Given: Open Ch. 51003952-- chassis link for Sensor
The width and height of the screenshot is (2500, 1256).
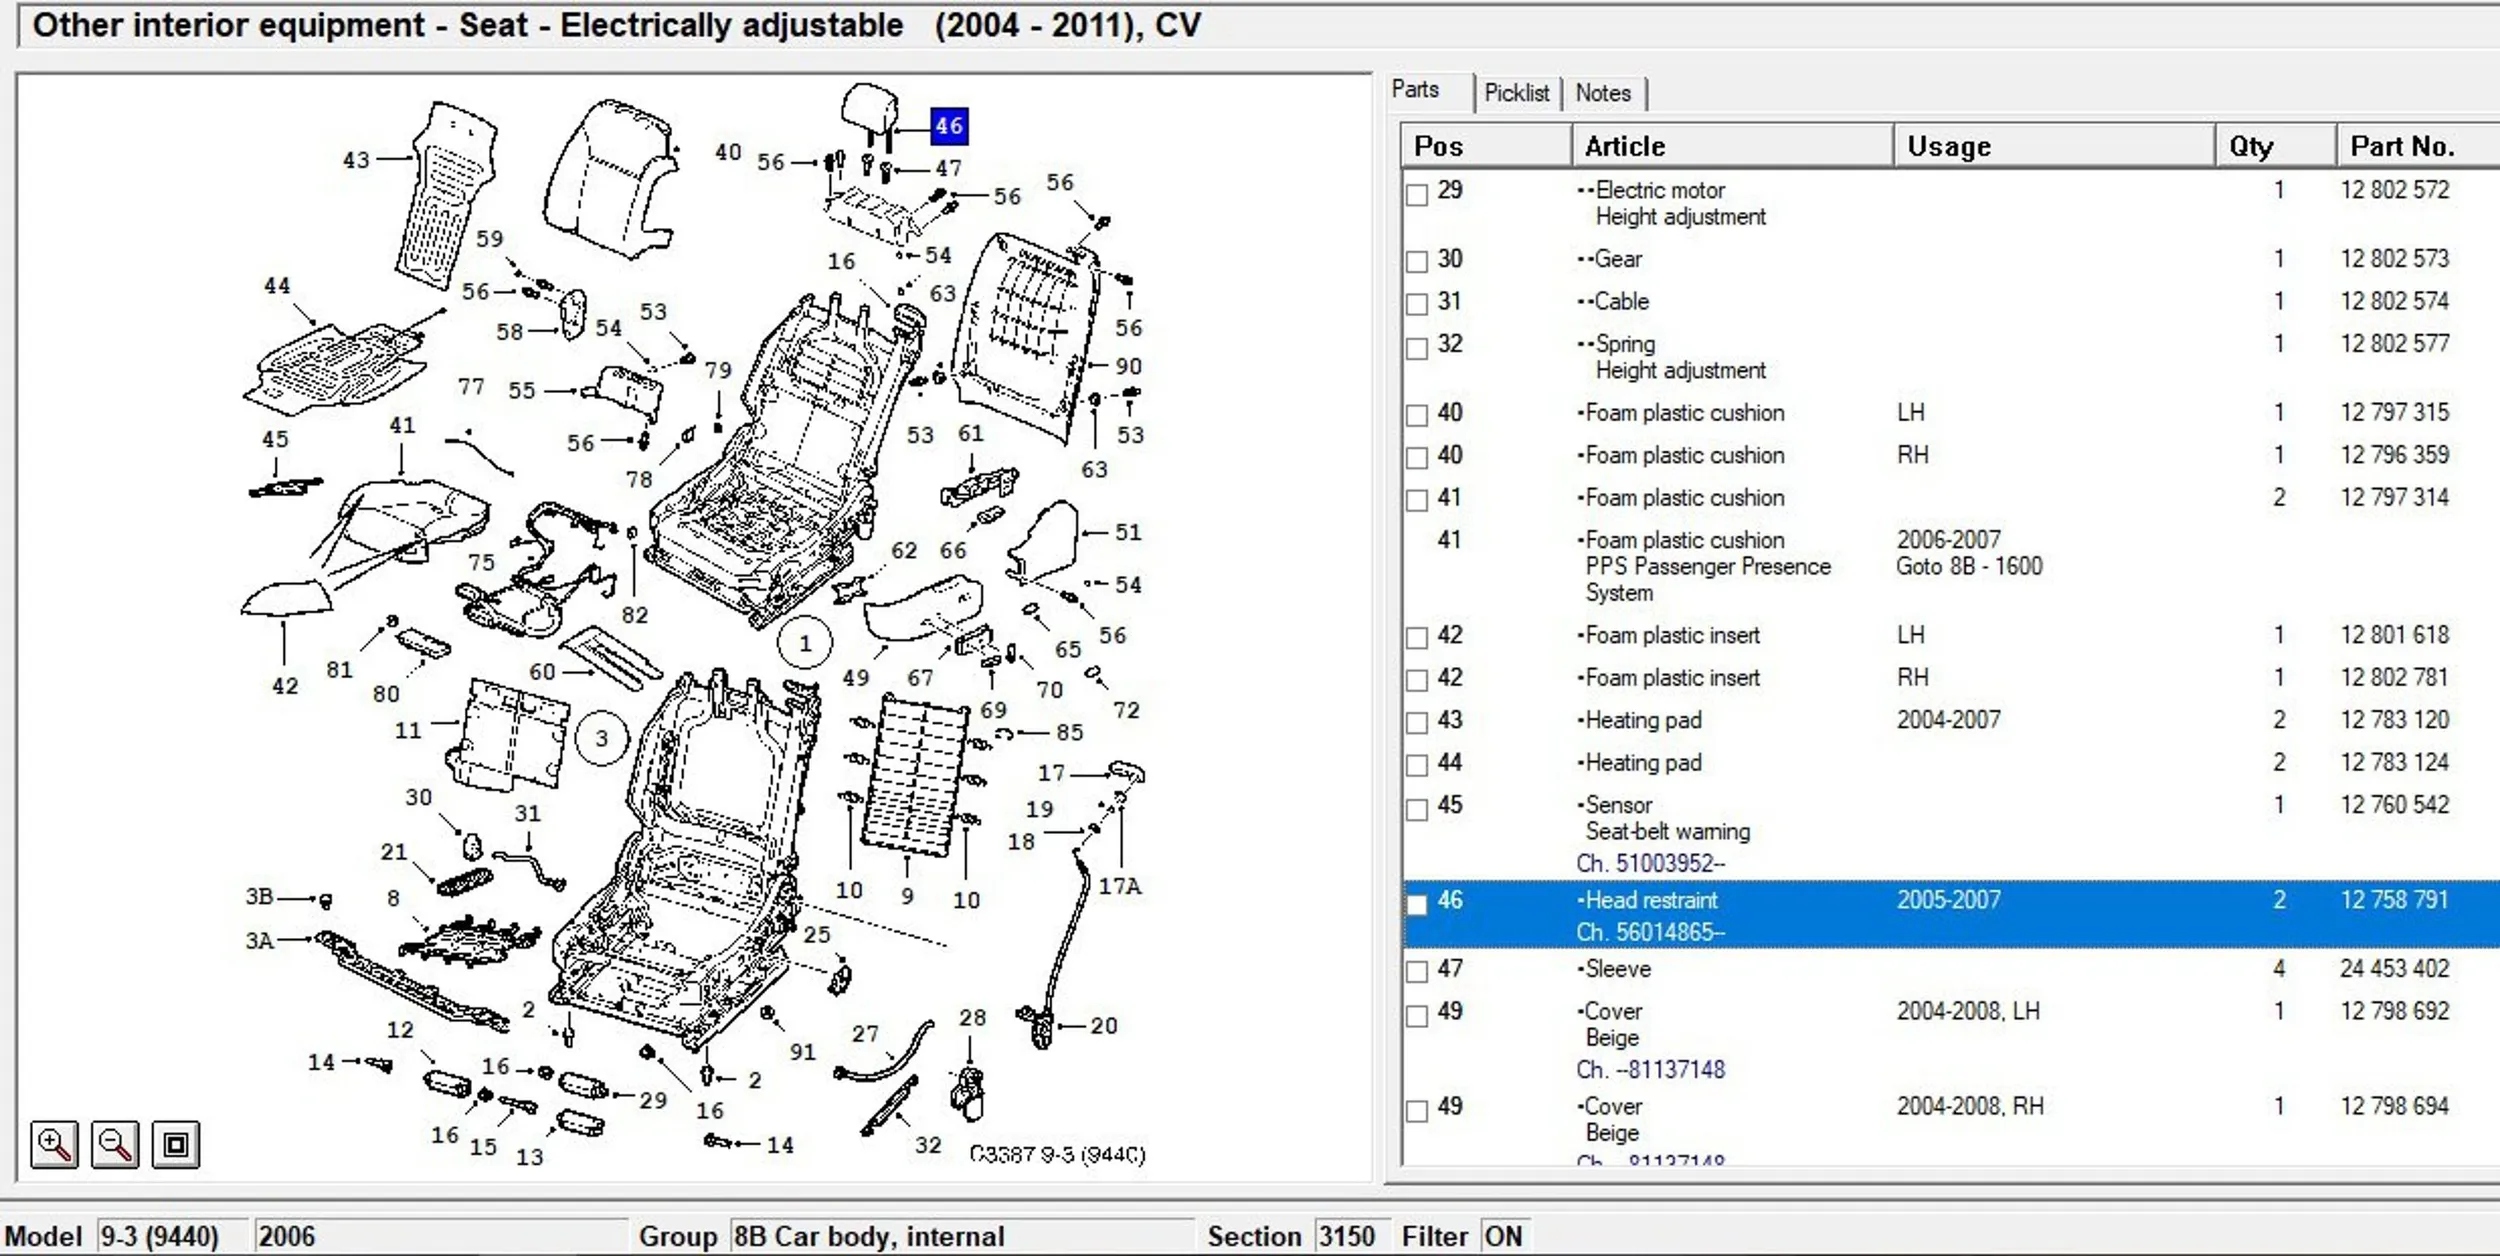Looking at the screenshot, I should pyautogui.click(x=1650, y=863).
